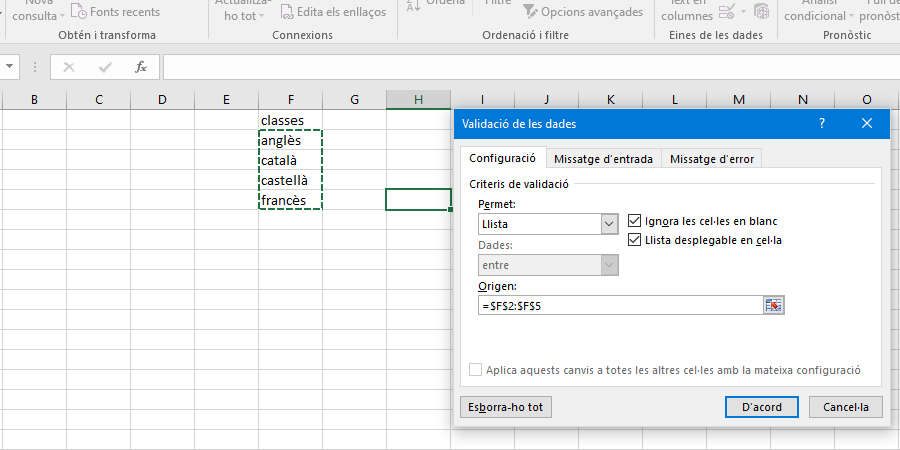This screenshot has width=900, height=450.
Task: Click the Opcions avançades filter icon
Action: click(x=530, y=12)
